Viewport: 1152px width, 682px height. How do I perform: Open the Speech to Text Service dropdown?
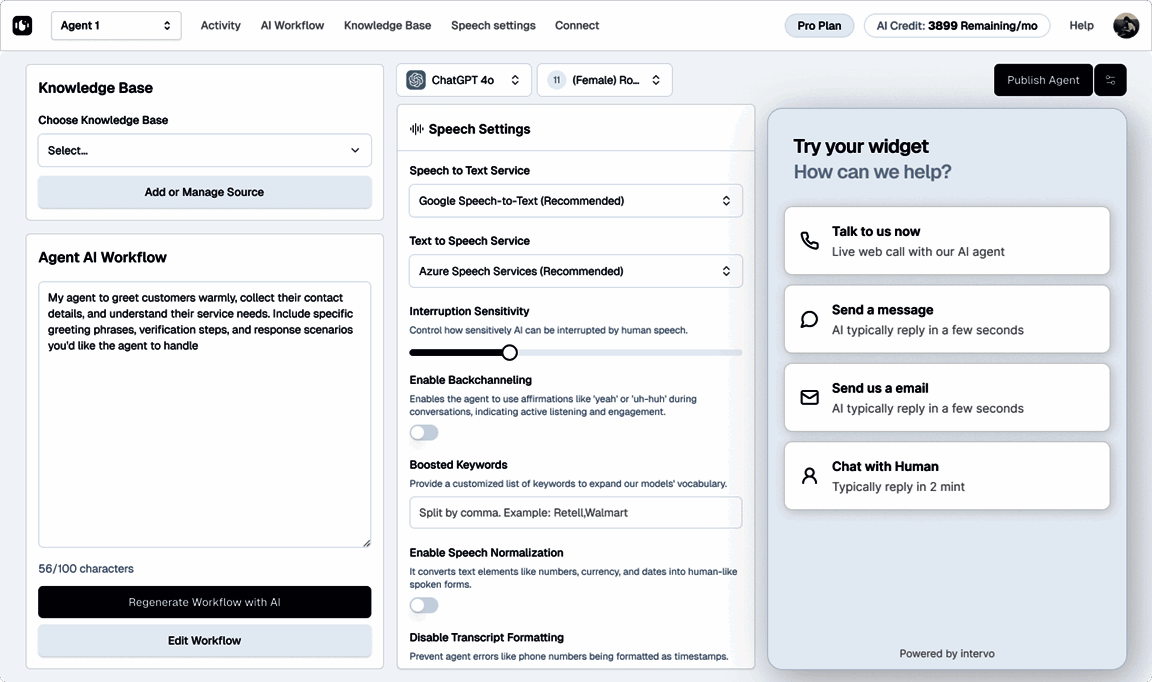[575, 201]
